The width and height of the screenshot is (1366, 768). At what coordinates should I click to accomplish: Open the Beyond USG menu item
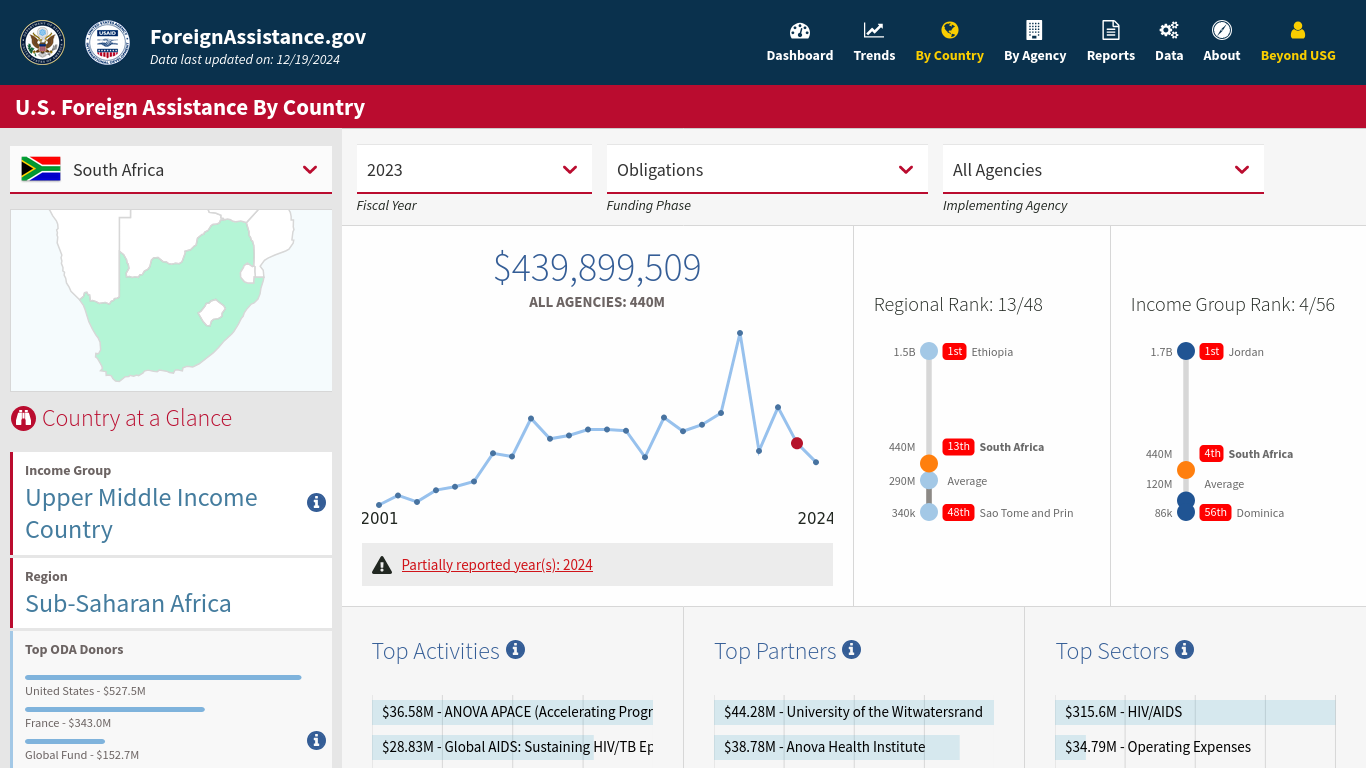(1298, 42)
